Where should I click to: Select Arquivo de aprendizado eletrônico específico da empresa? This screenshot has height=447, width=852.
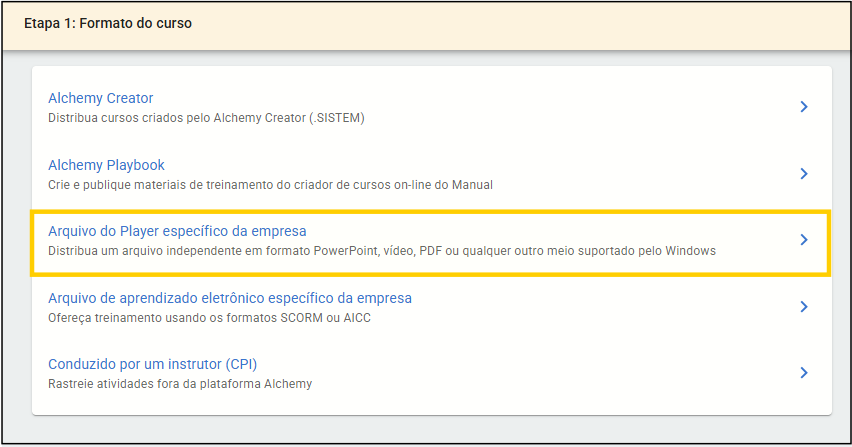point(230,298)
